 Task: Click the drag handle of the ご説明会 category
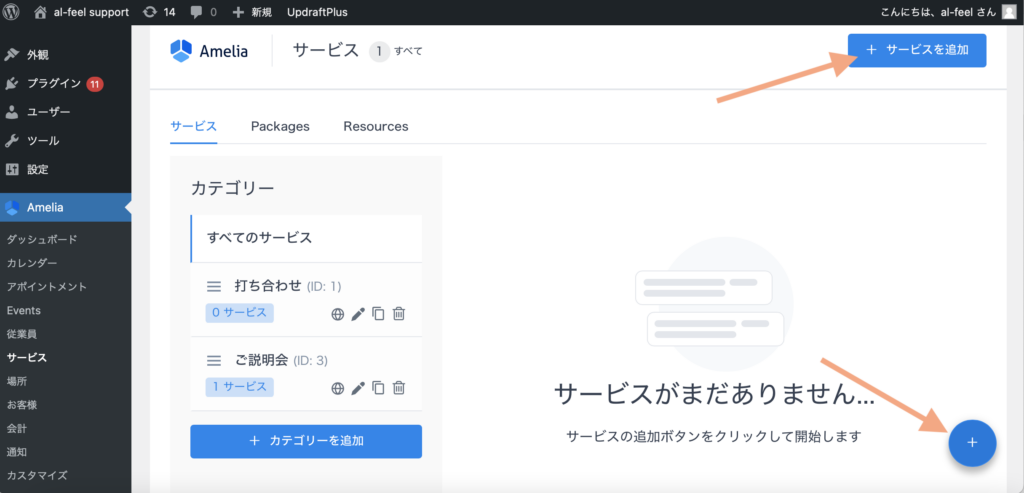point(213,361)
